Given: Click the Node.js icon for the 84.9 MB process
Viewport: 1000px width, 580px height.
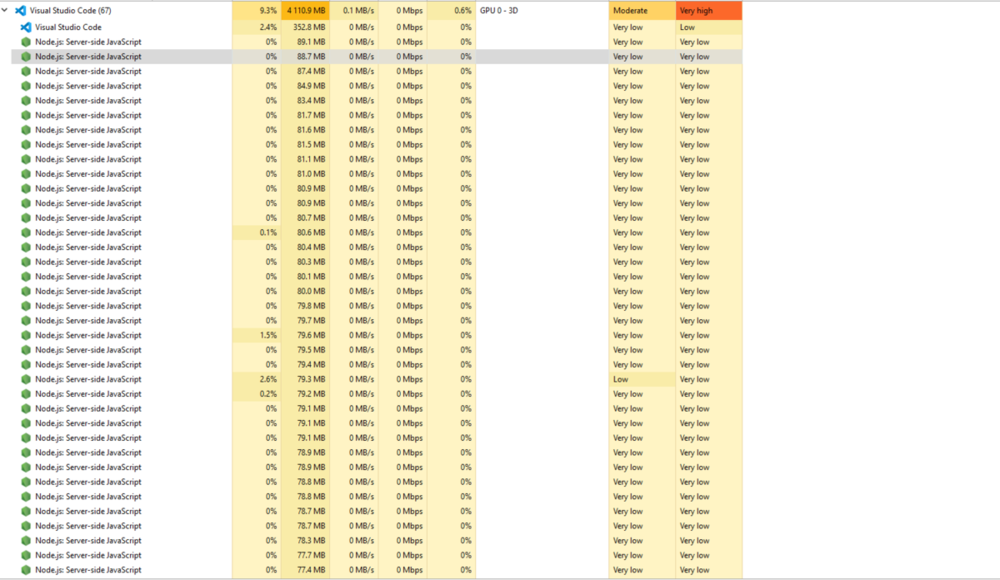Looking at the screenshot, I should tap(26, 86).
